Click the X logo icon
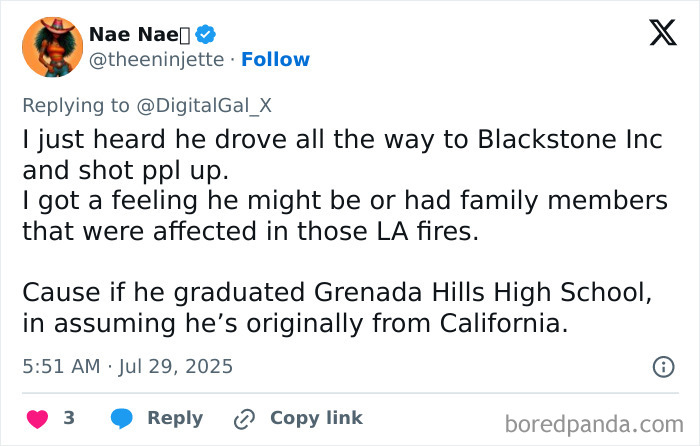 [x=655, y=35]
